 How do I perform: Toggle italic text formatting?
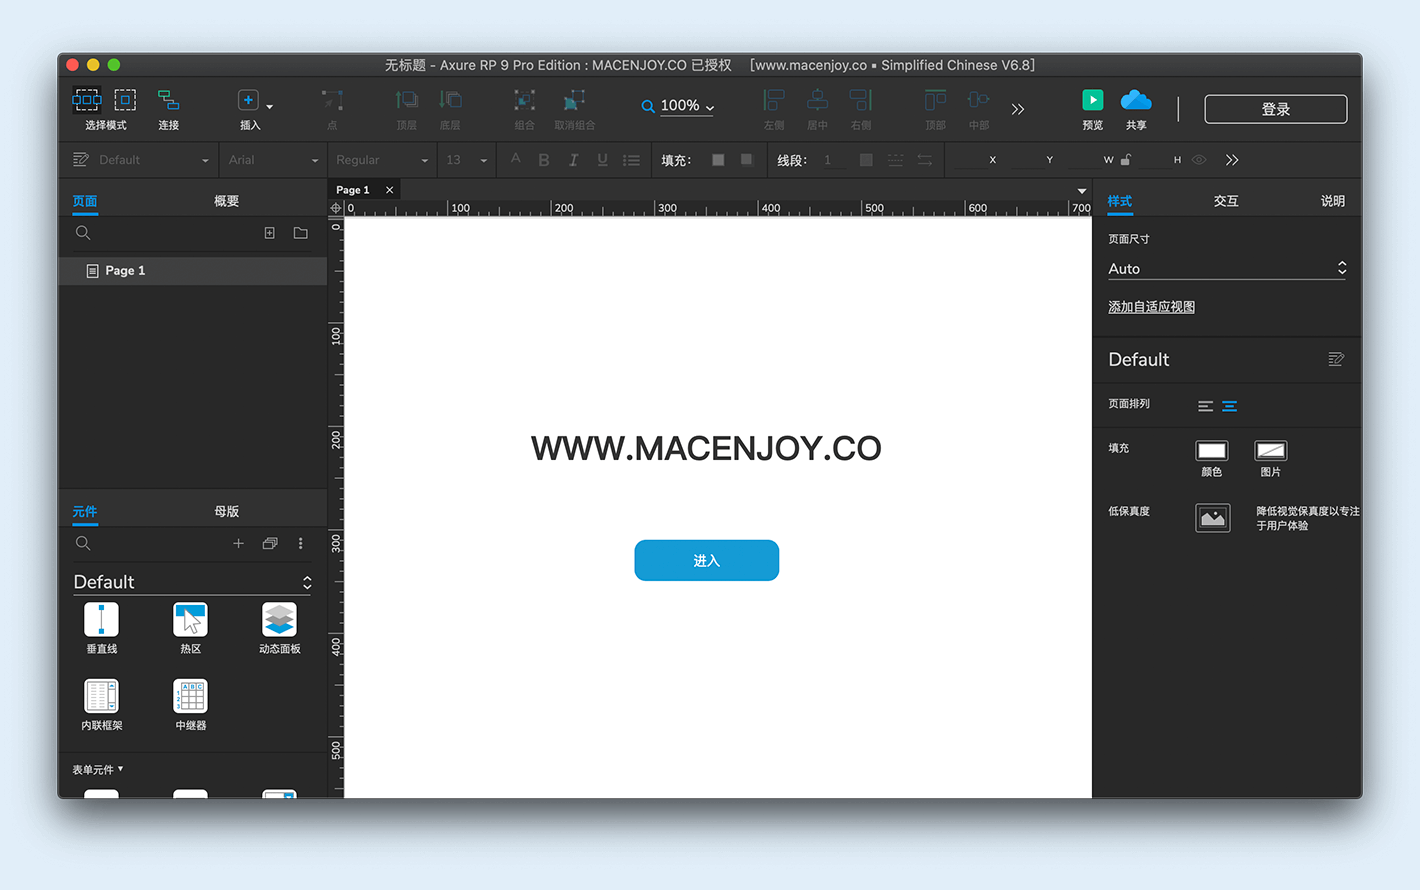click(x=572, y=159)
